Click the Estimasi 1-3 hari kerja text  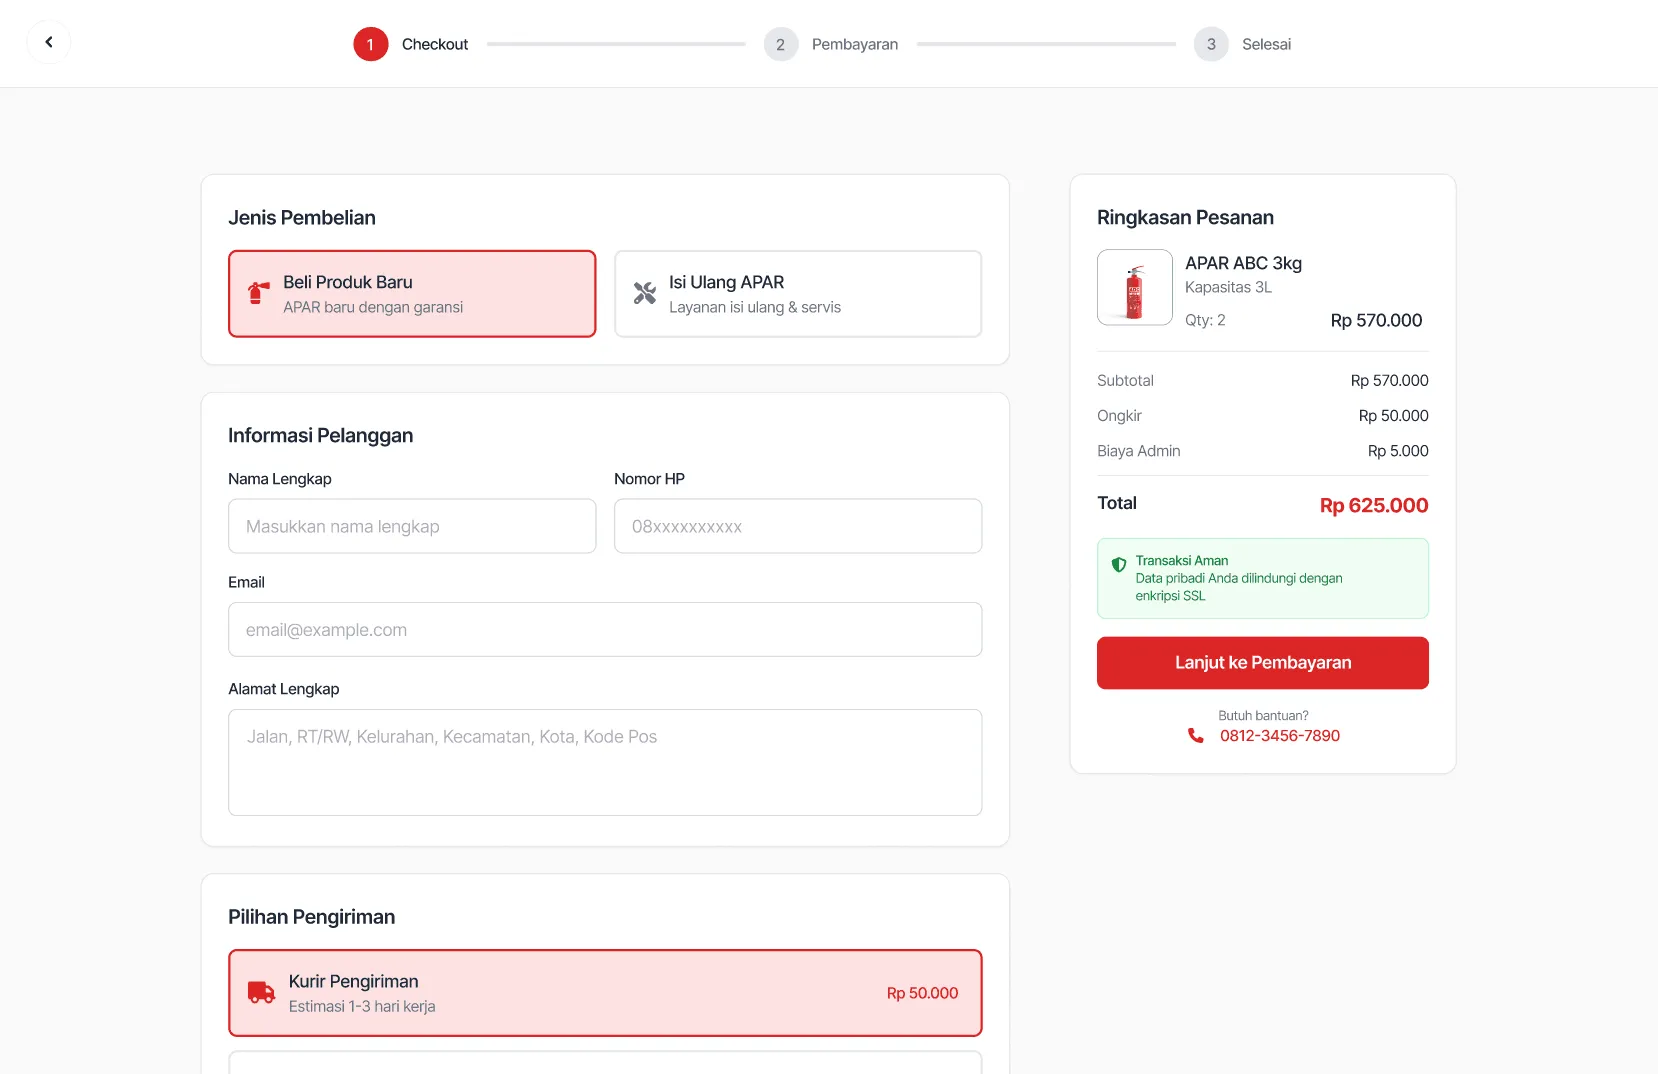tap(362, 1006)
